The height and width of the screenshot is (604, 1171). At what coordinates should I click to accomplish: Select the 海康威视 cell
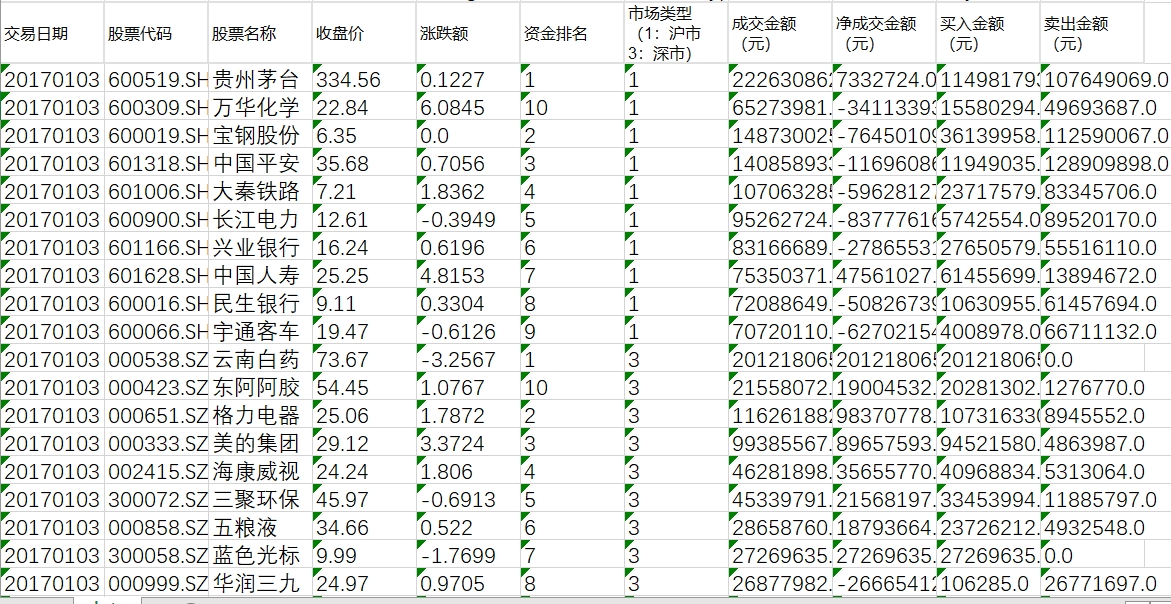(x=260, y=470)
